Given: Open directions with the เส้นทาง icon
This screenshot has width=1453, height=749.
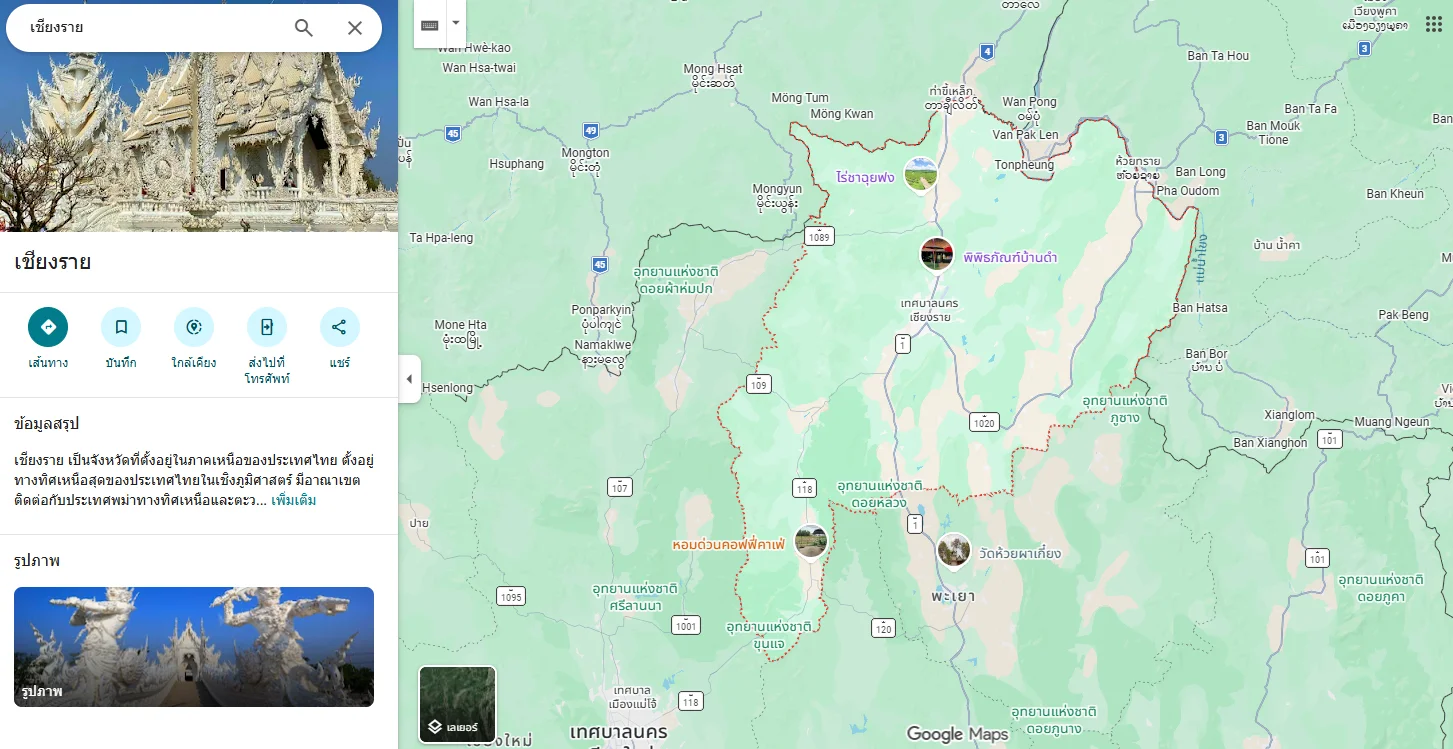Looking at the screenshot, I should click(48, 327).
